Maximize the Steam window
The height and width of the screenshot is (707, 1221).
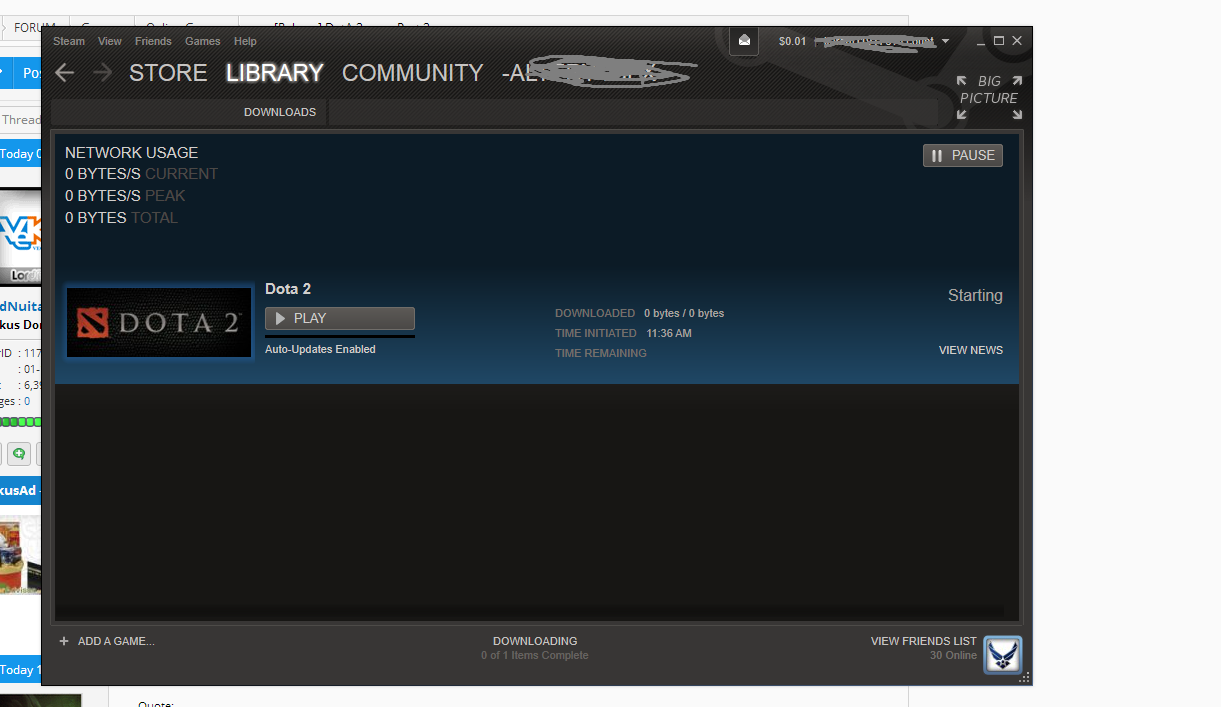[x=999, y=41]
